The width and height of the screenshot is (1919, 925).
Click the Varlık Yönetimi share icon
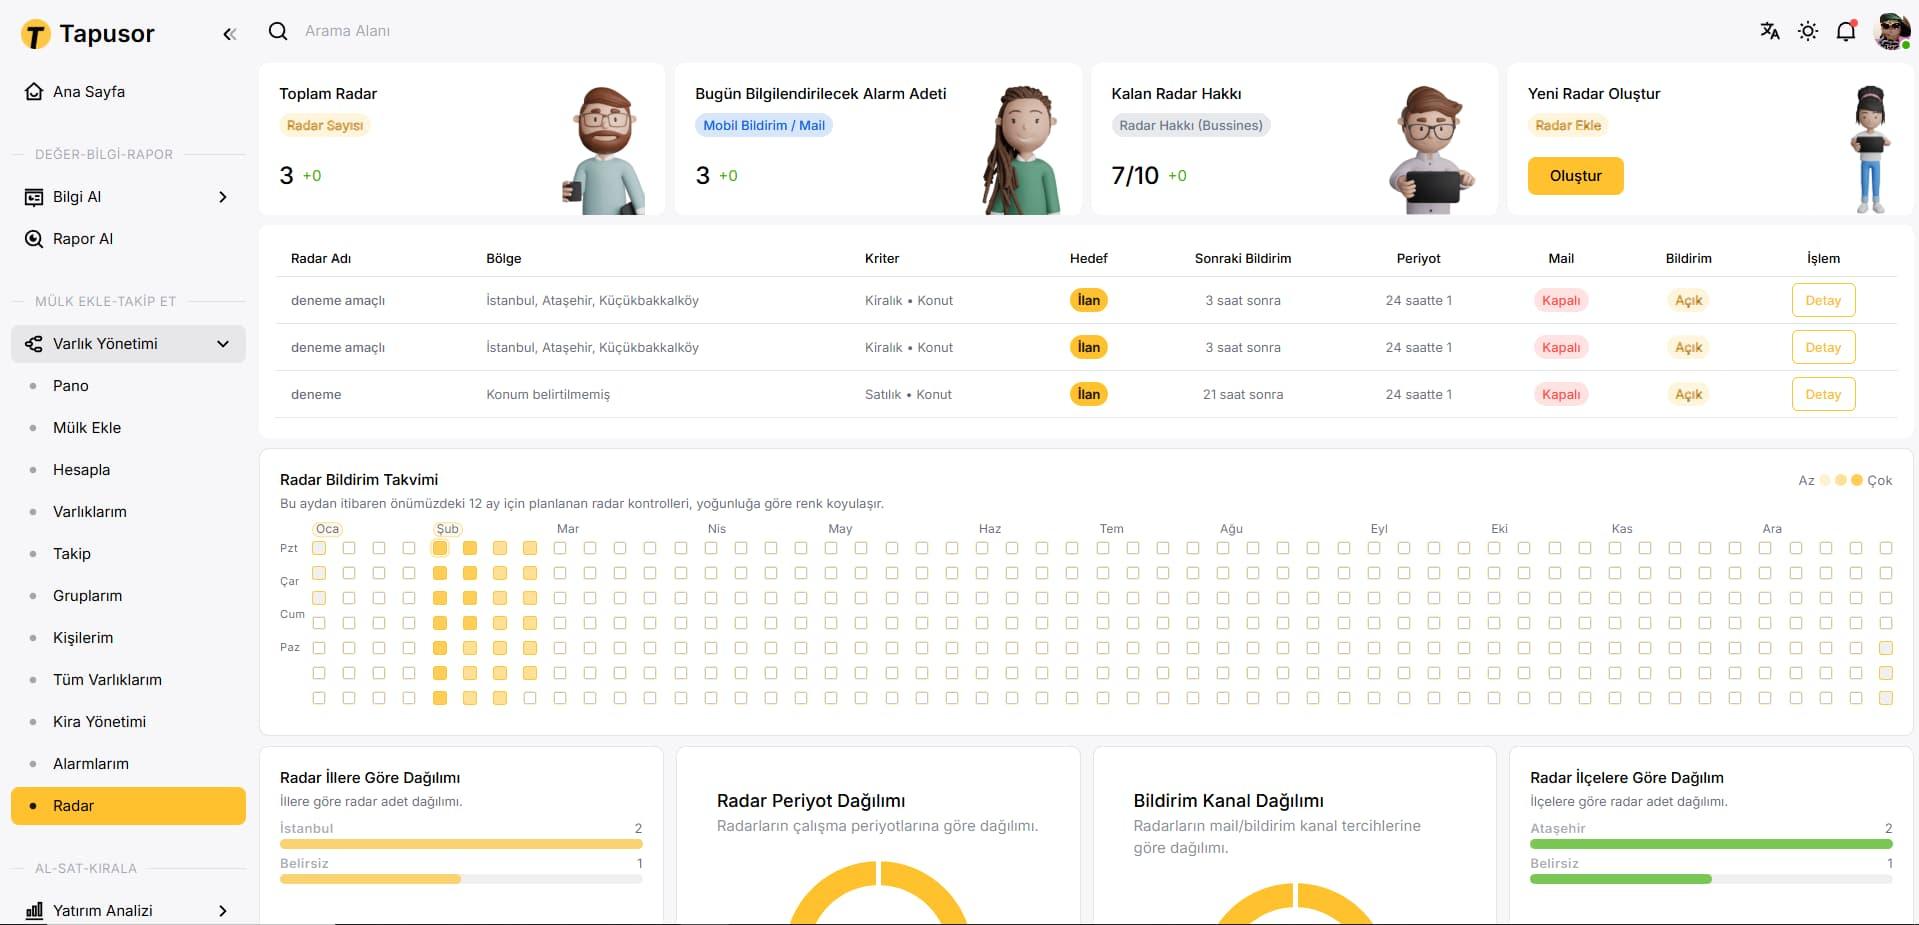pos(34,344)
